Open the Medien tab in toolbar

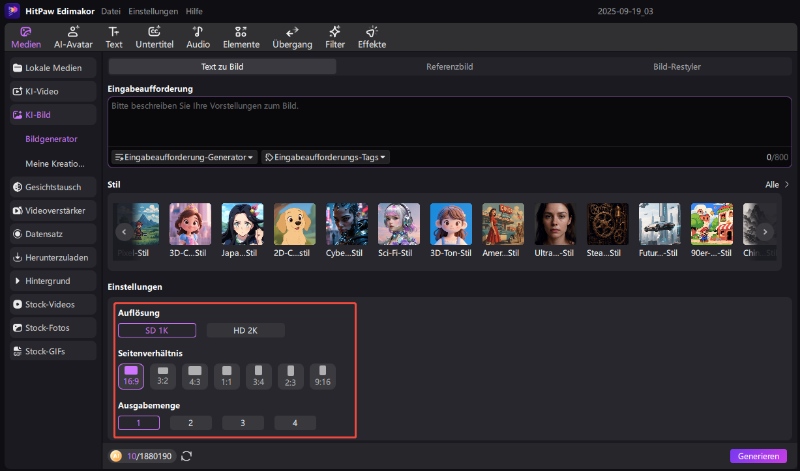(x=26, y=37)
